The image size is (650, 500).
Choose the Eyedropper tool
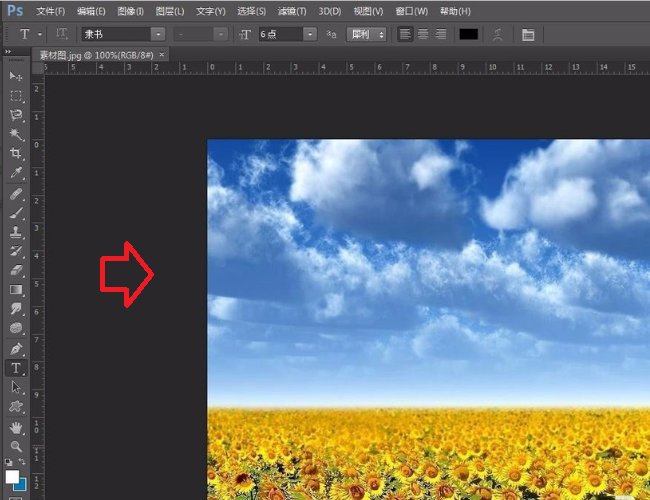tap(16, 172)
